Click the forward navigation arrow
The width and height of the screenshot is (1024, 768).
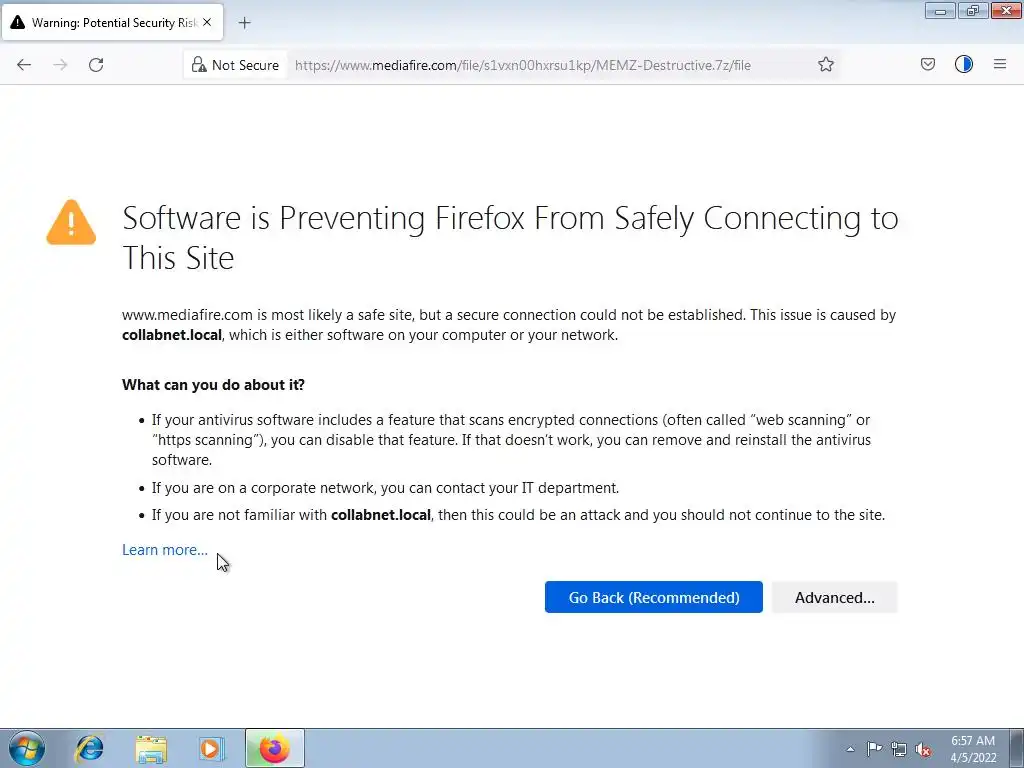[x=60, y=65]
